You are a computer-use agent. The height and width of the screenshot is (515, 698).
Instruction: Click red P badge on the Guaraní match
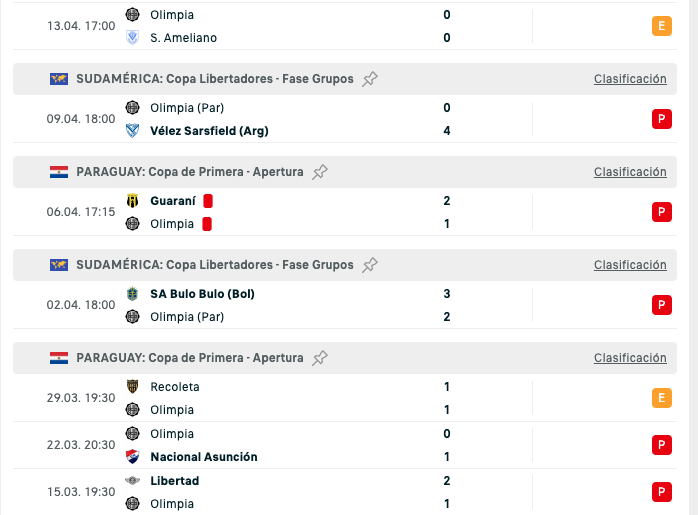coord(661,212)
